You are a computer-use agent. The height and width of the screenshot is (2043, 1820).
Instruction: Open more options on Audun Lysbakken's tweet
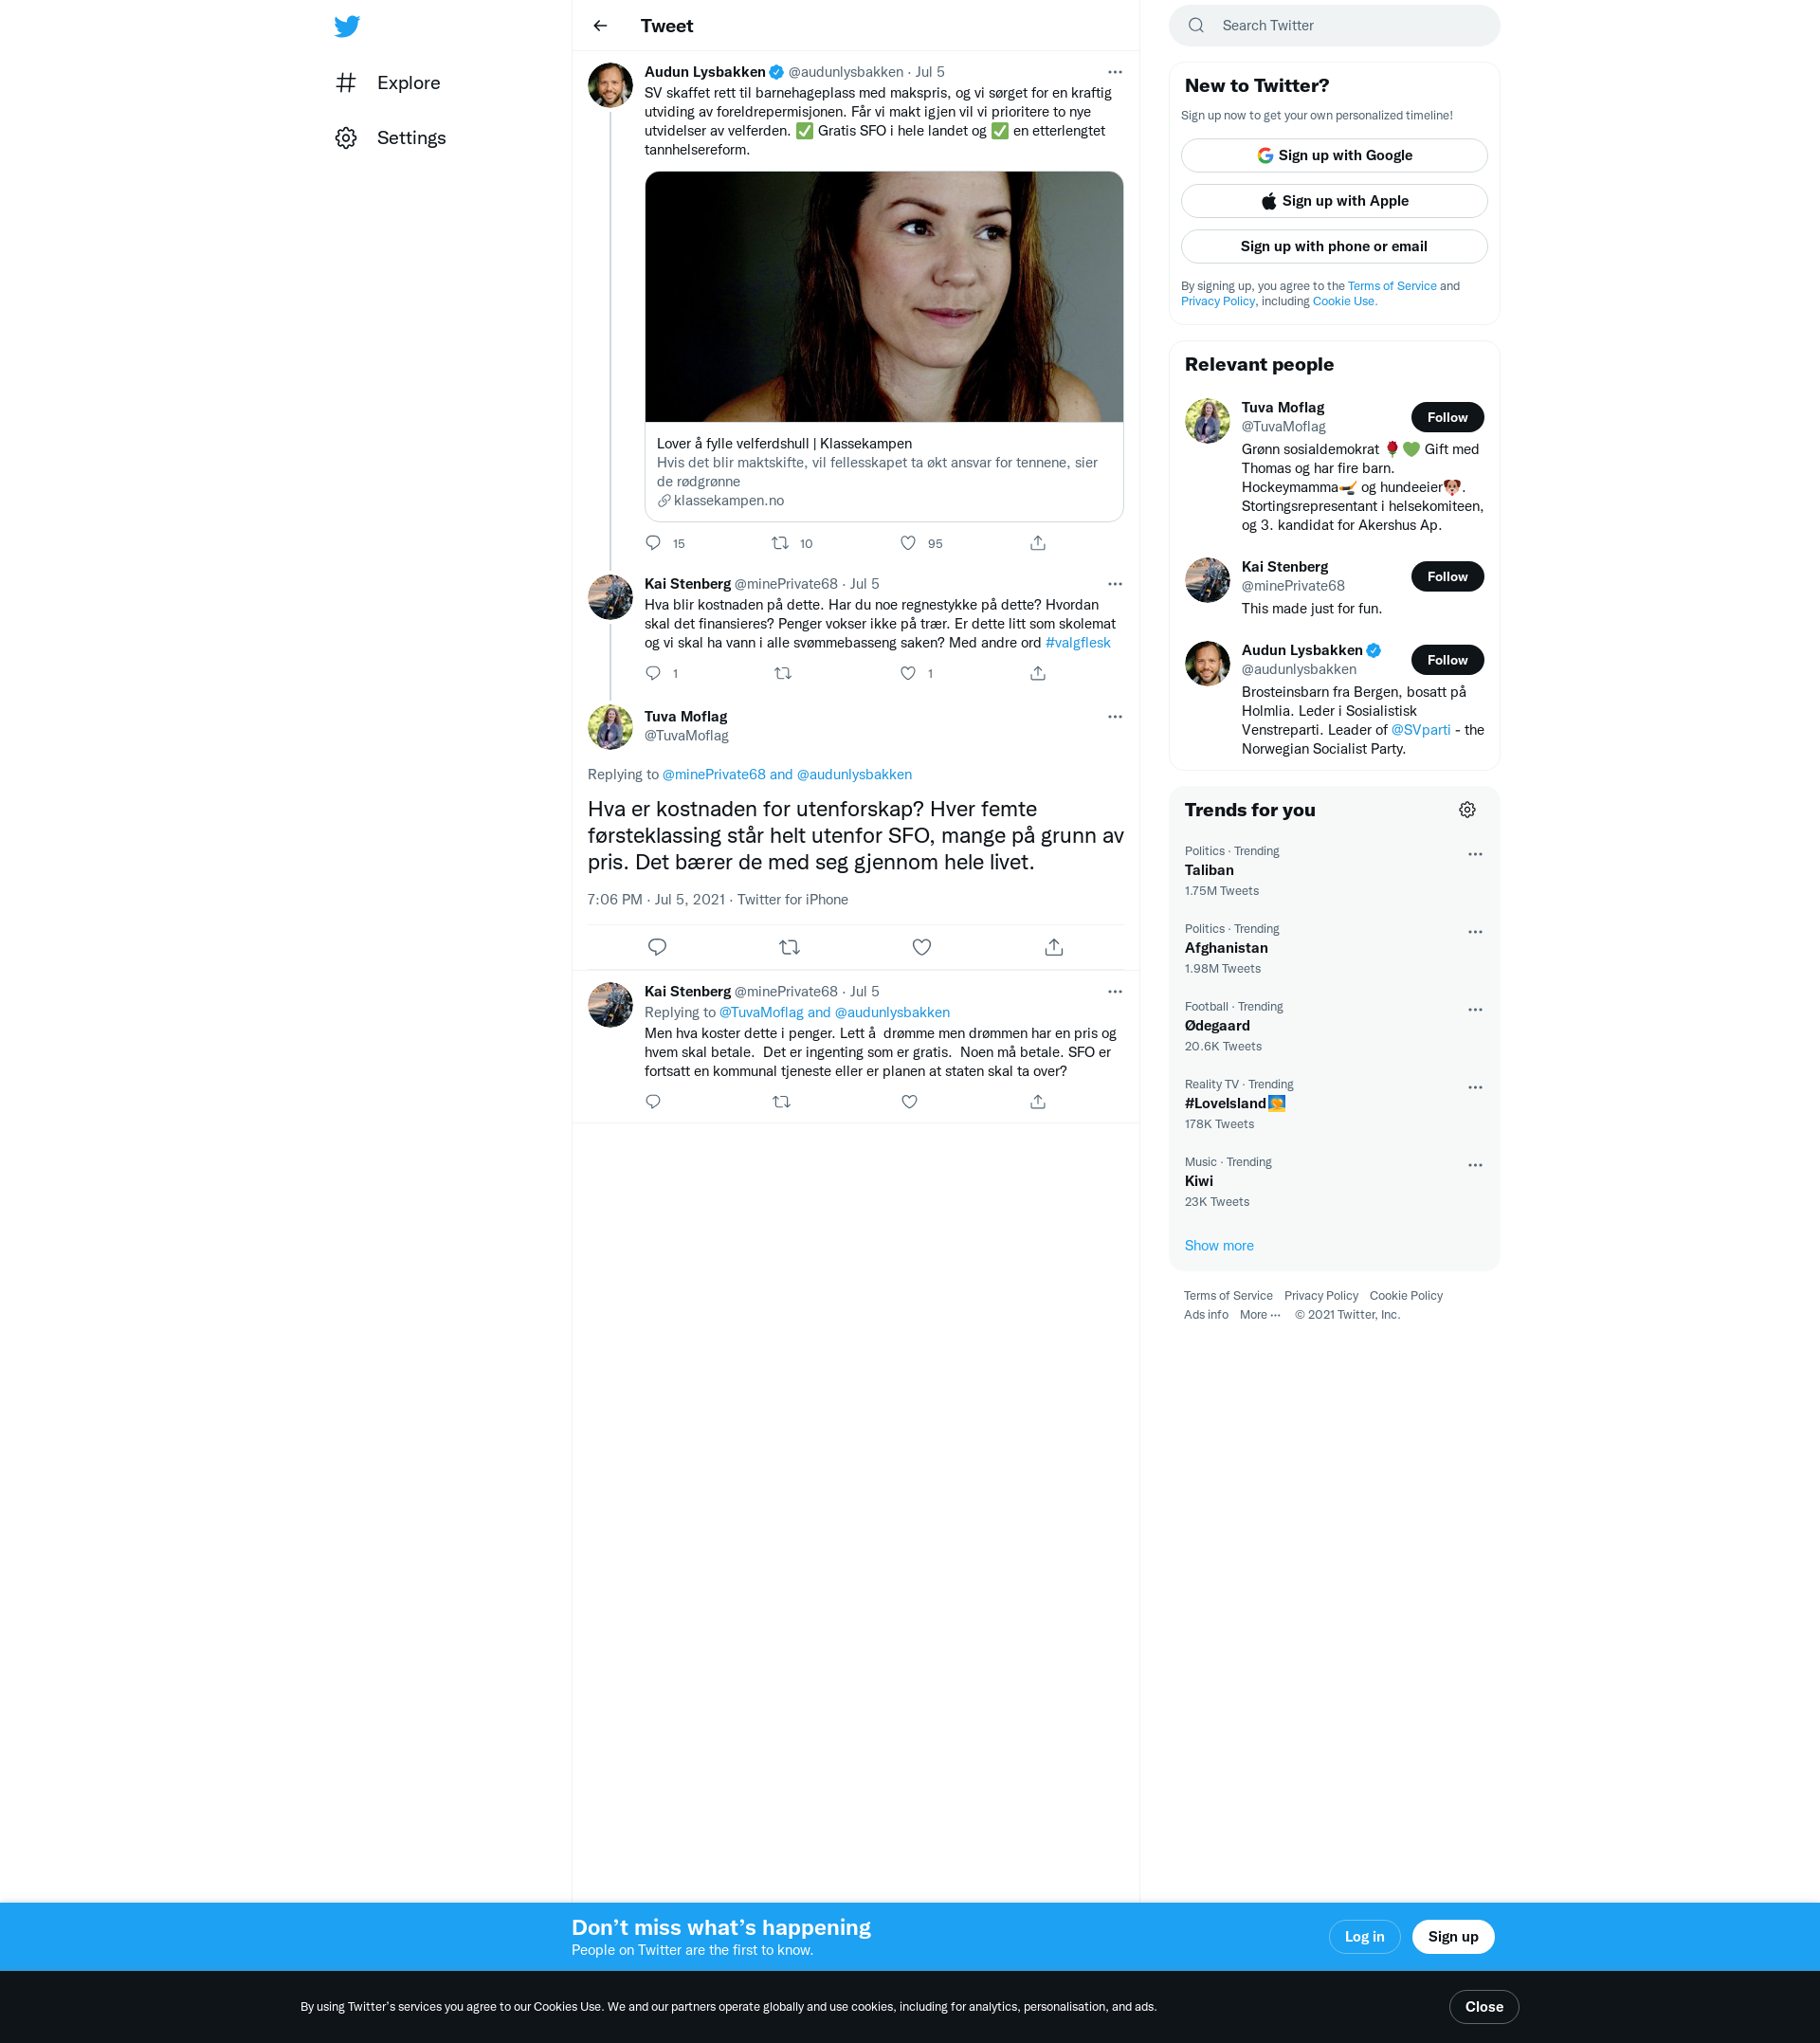coord(1115,72)
